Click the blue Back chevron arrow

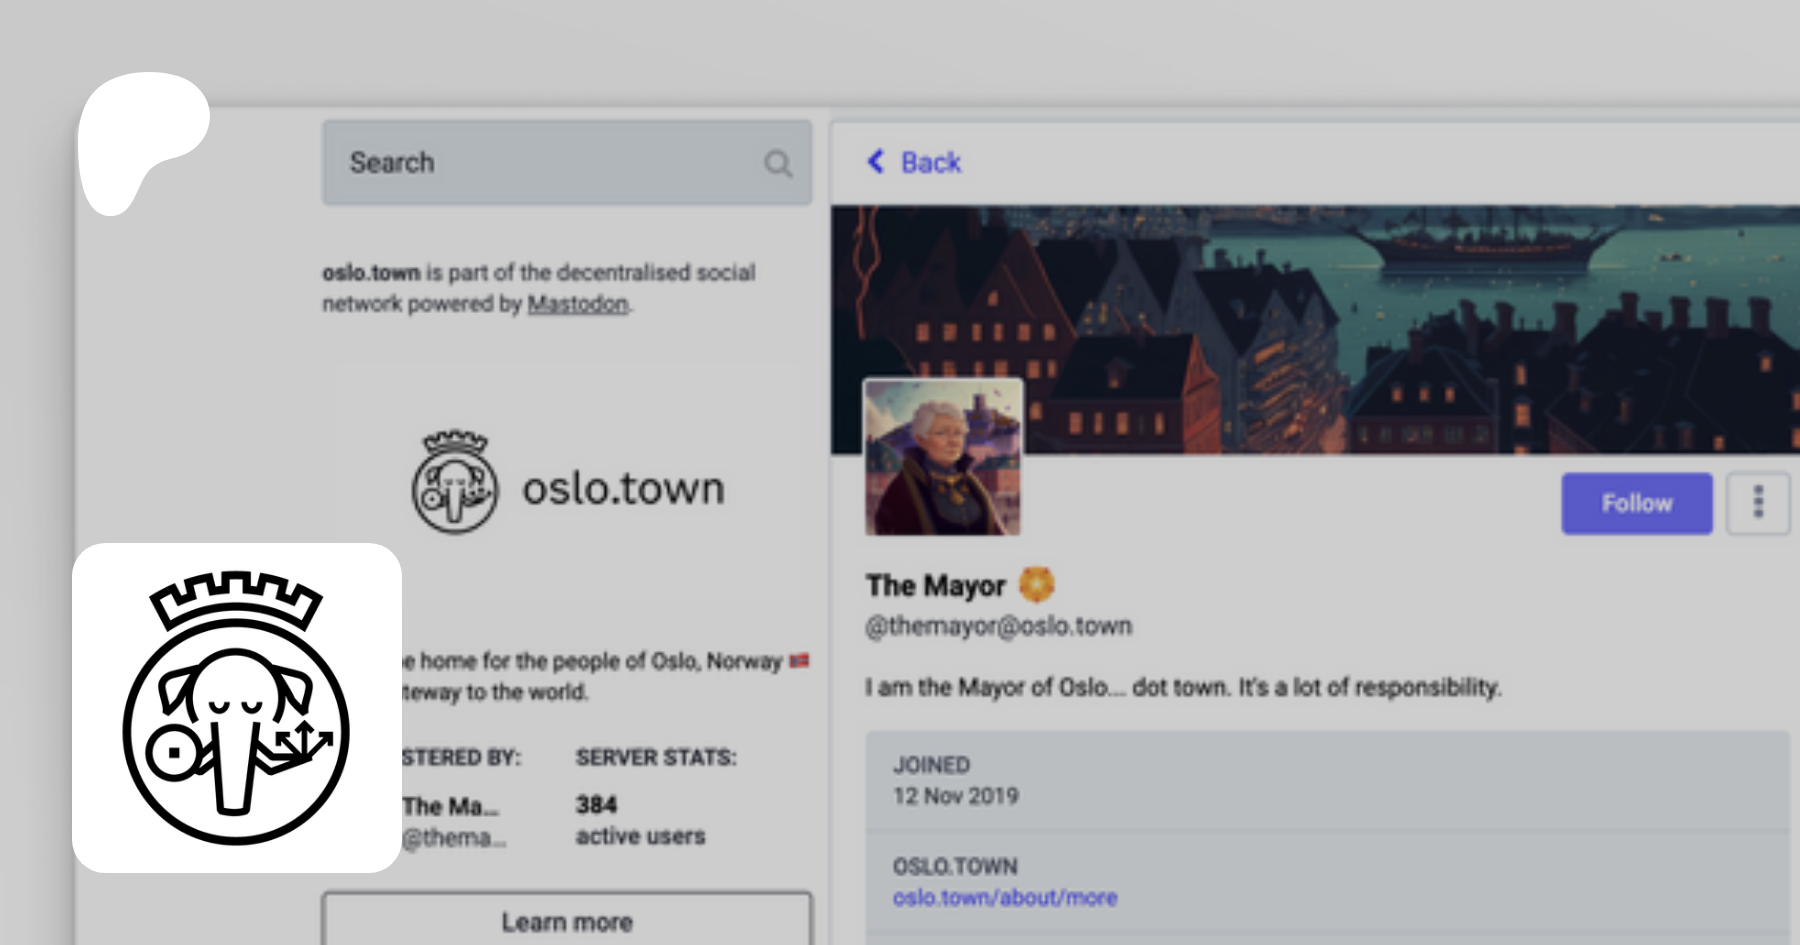876,162
